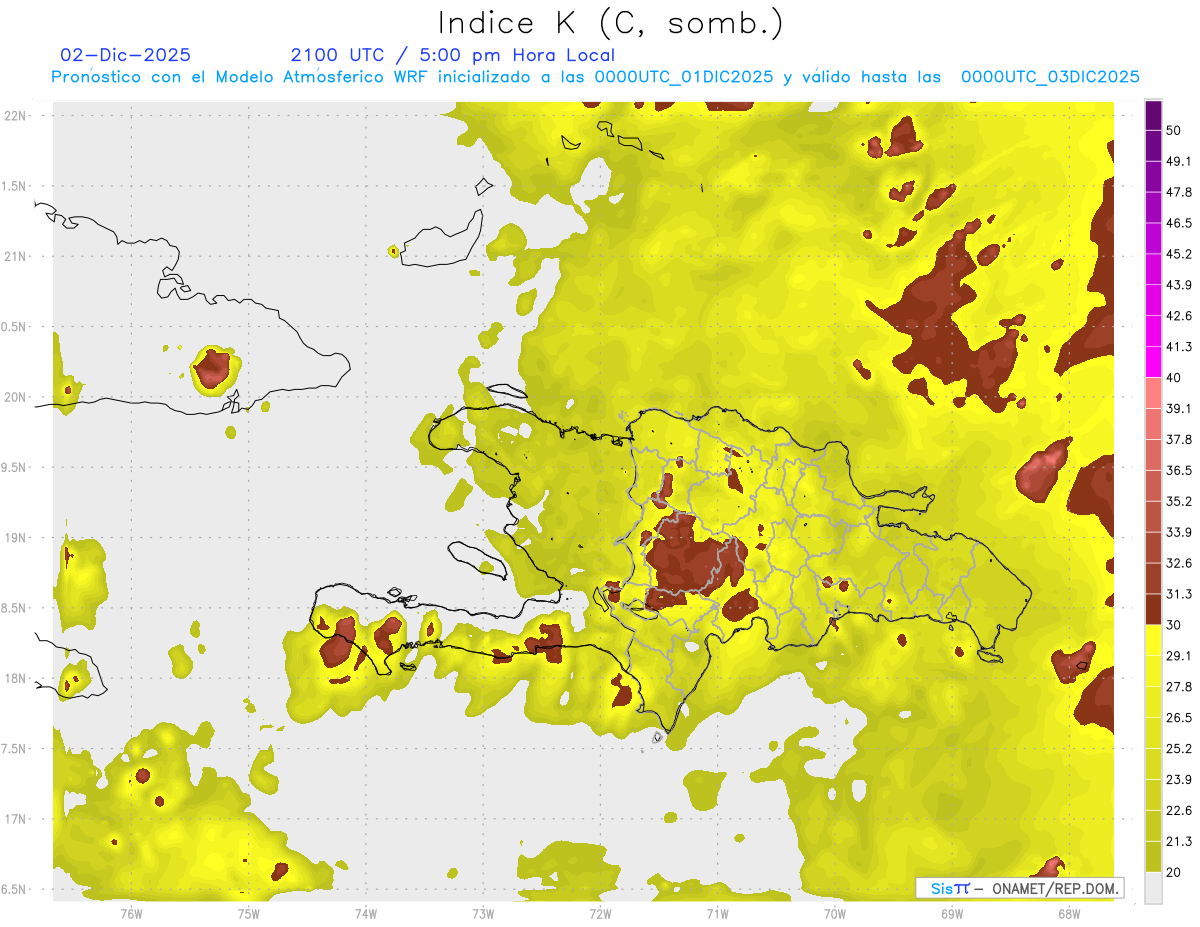Click the "40" colorbar value
The width and height of the screenshot is (1200, 927).
coord(1175,378)
